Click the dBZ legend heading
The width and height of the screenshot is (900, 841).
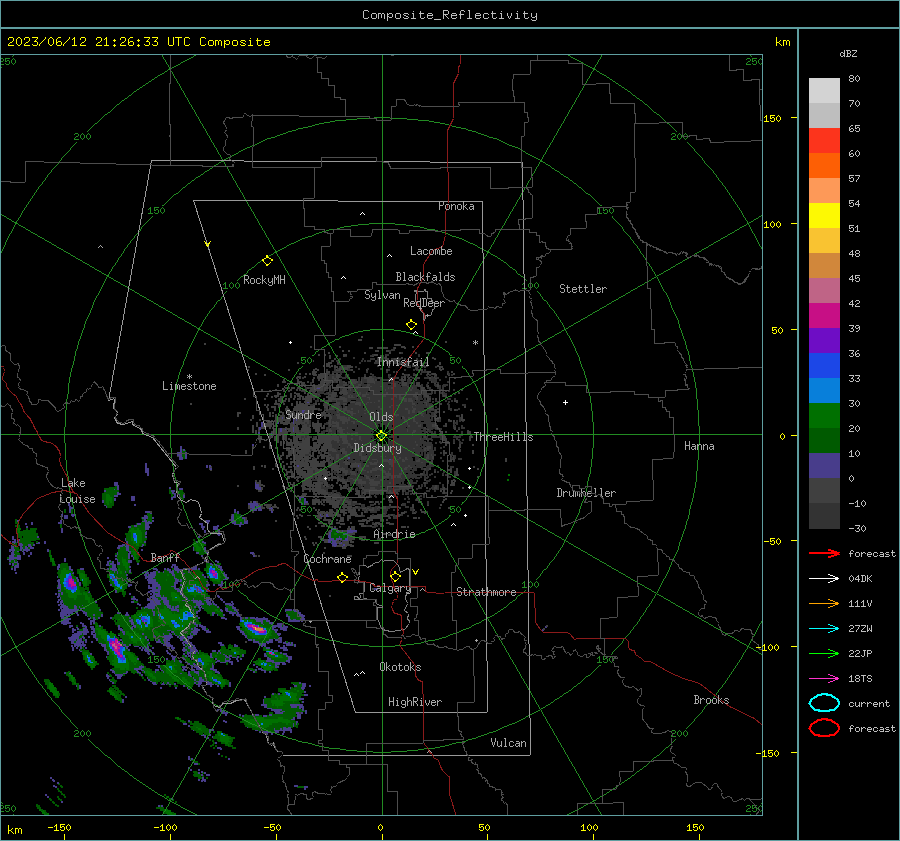coord(848,53)
